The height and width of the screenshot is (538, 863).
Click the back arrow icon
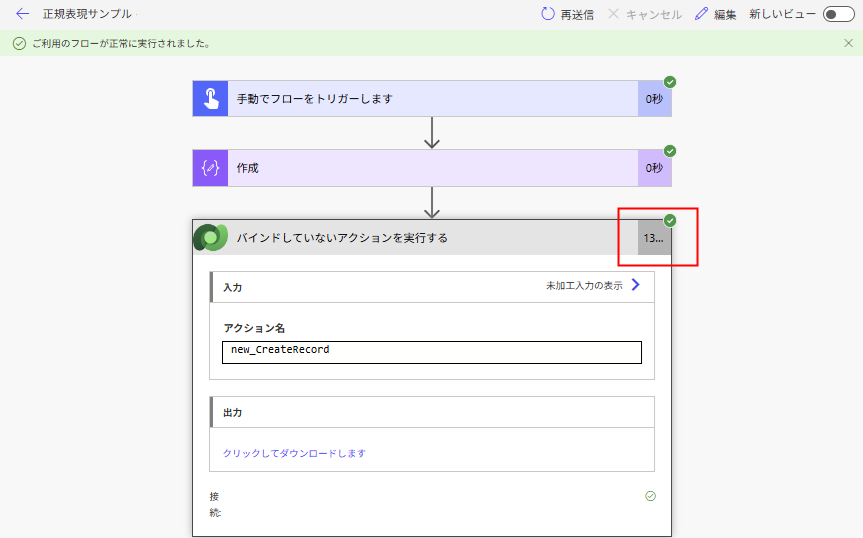point(22,14)
